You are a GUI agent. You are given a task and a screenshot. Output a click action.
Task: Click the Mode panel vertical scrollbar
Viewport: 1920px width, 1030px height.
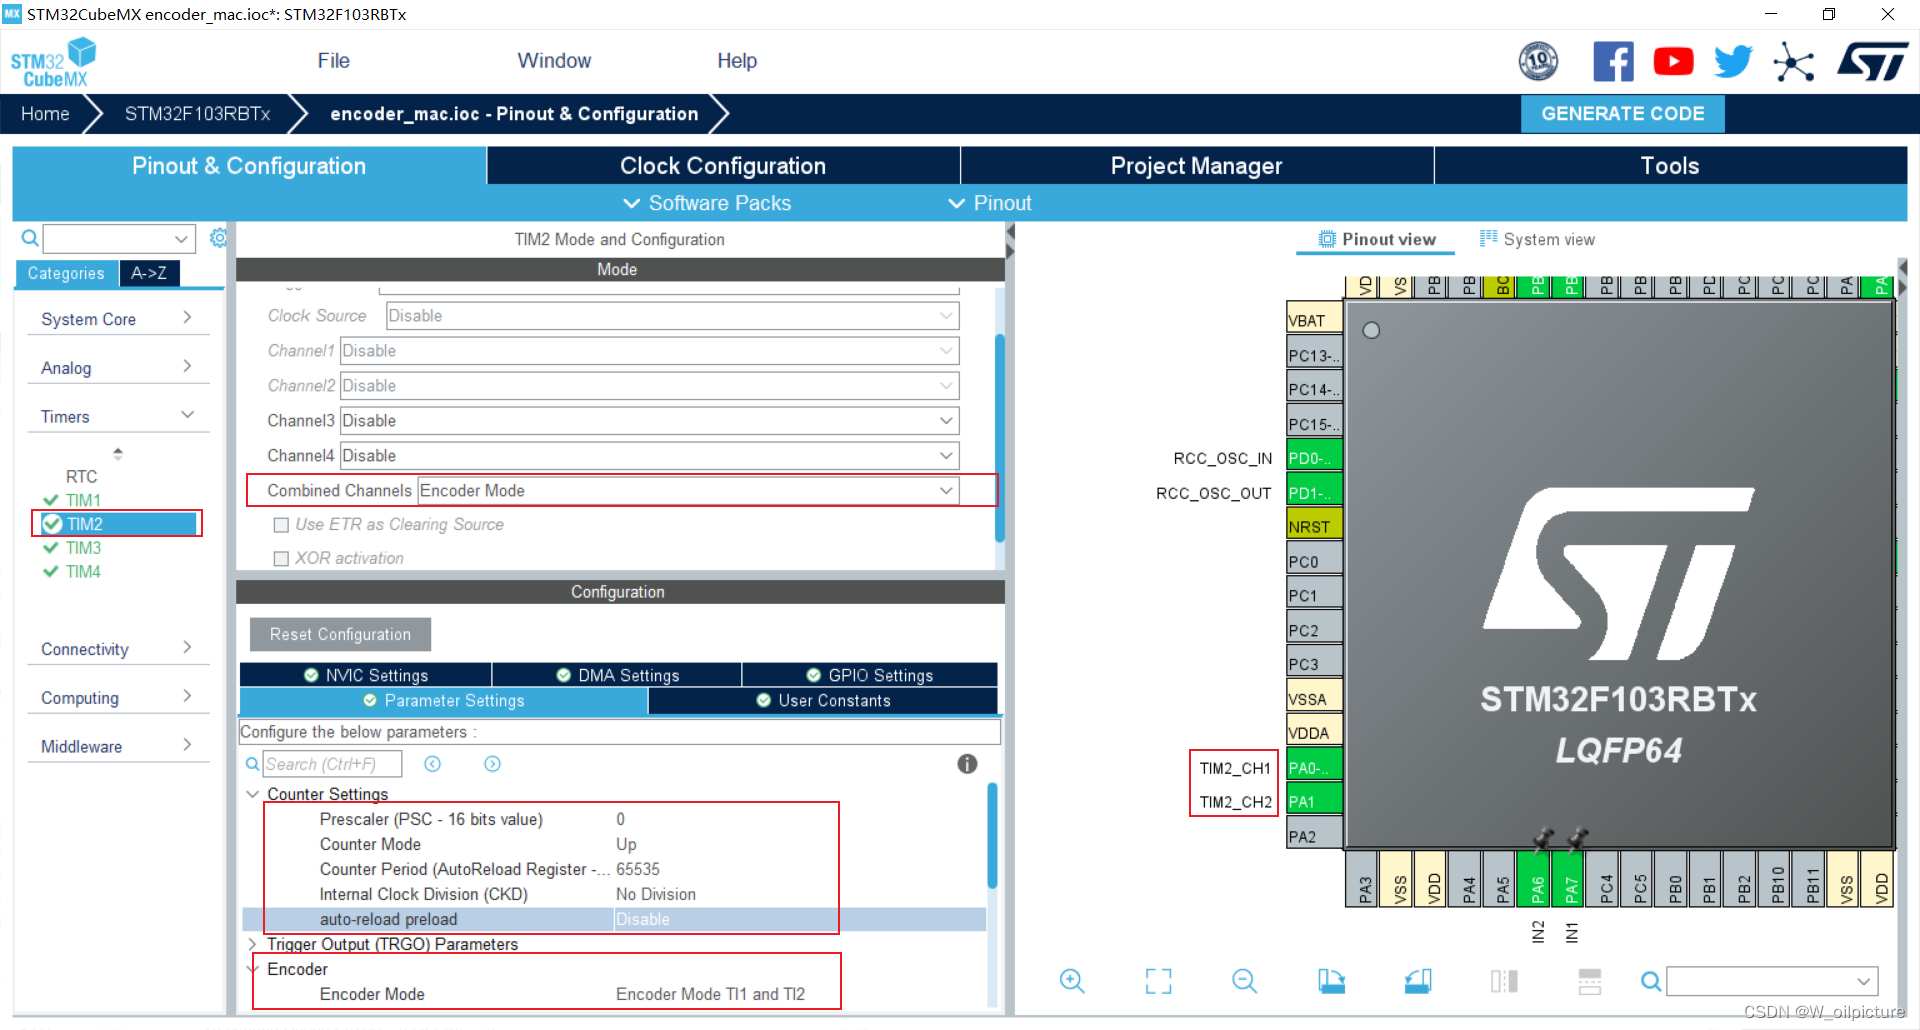tap(999, 438)
